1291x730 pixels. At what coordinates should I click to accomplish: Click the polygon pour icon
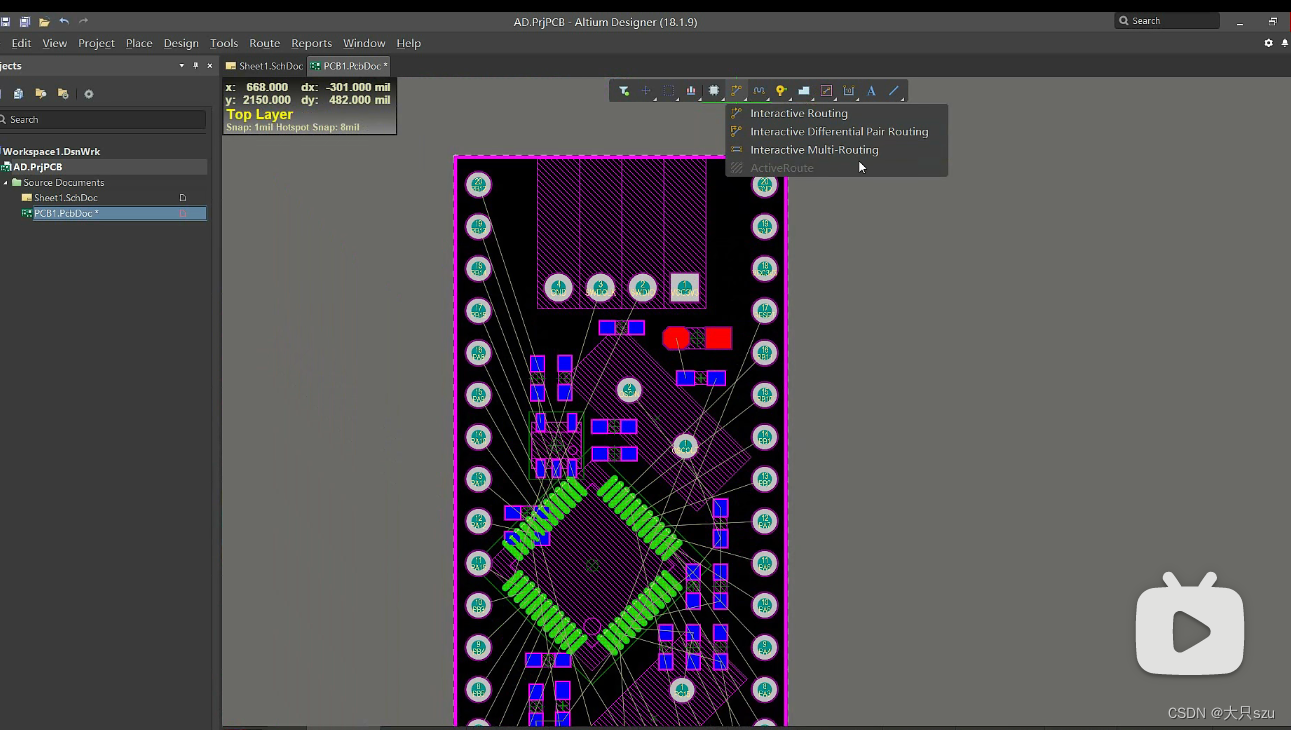[804, 91]
